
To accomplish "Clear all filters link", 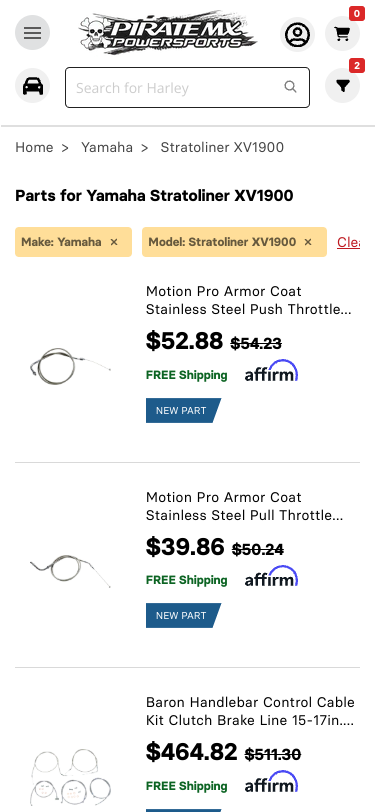I will (x=349, y=242).
